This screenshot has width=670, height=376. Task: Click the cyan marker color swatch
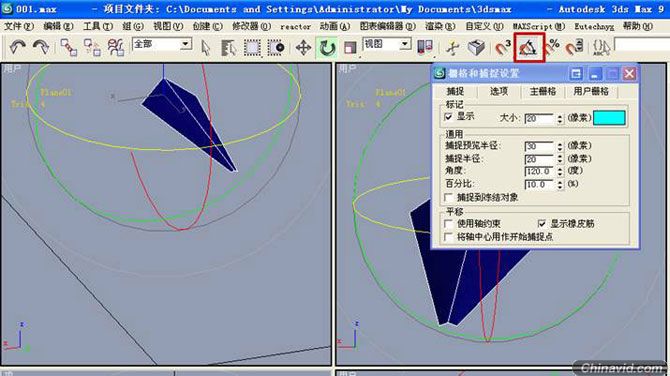609,118
